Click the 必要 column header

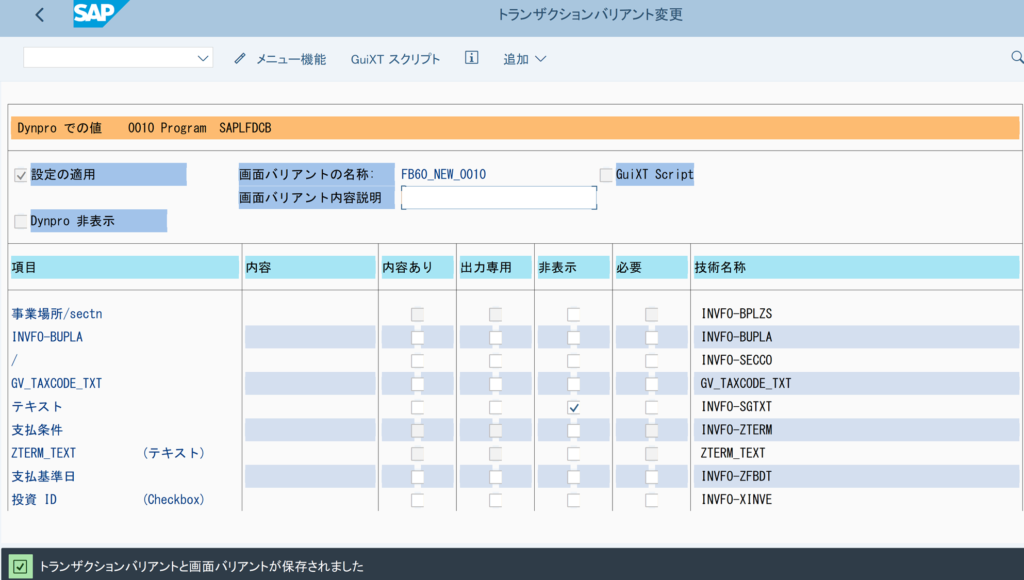651,267
